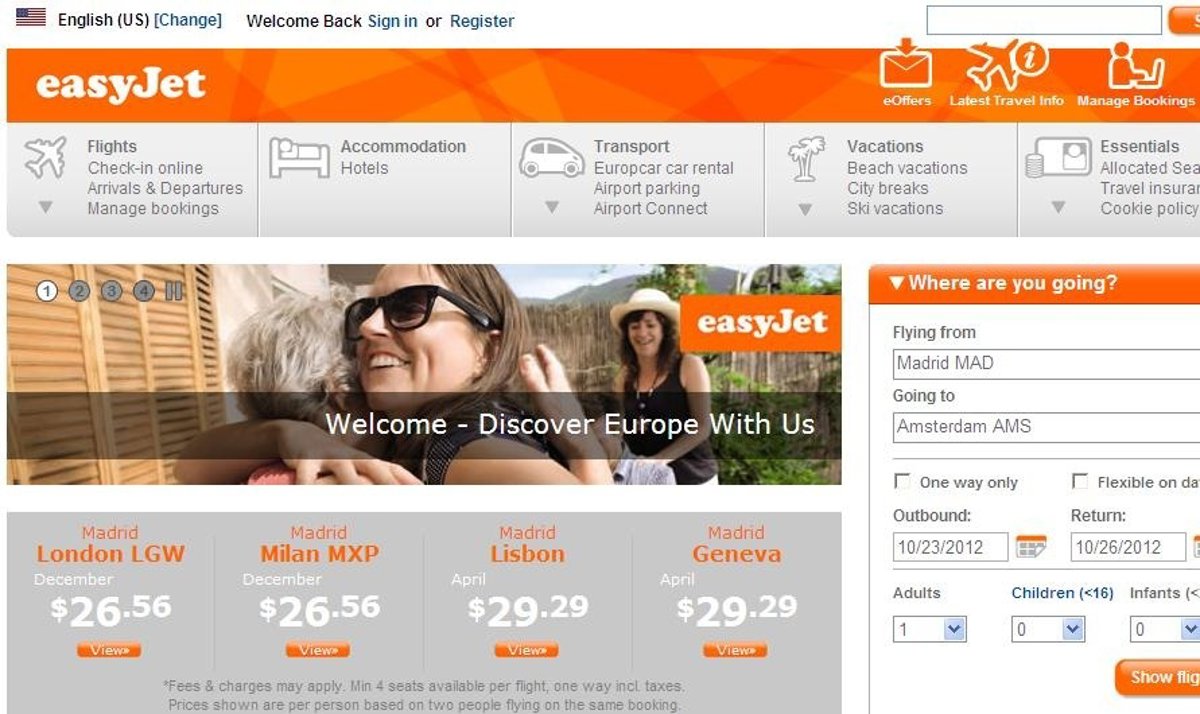Click the Sign in link
This screenshot has width=1200, height=714.
(392, 21)
